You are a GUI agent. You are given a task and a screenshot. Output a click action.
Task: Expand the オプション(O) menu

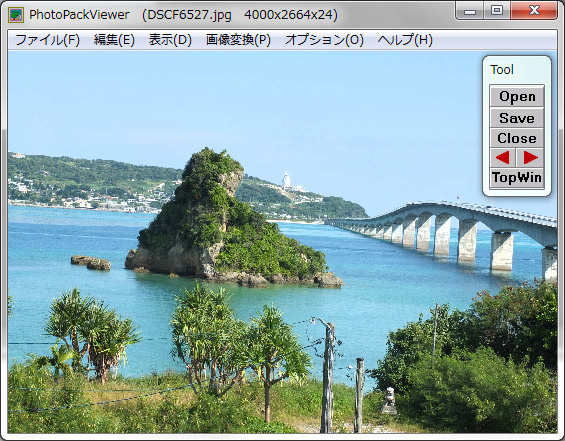point(324,40)
